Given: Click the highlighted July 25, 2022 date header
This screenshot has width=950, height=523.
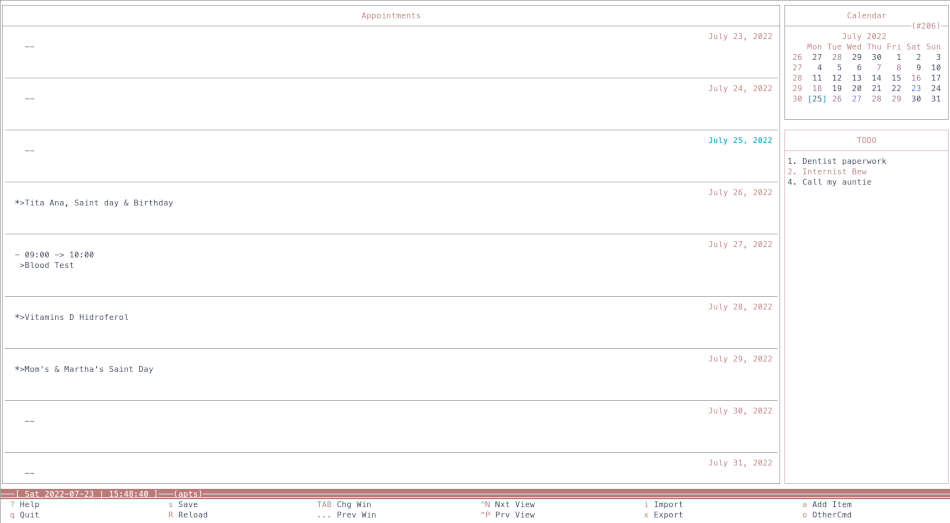Looking at the screenshot, I should pos(740,141).
